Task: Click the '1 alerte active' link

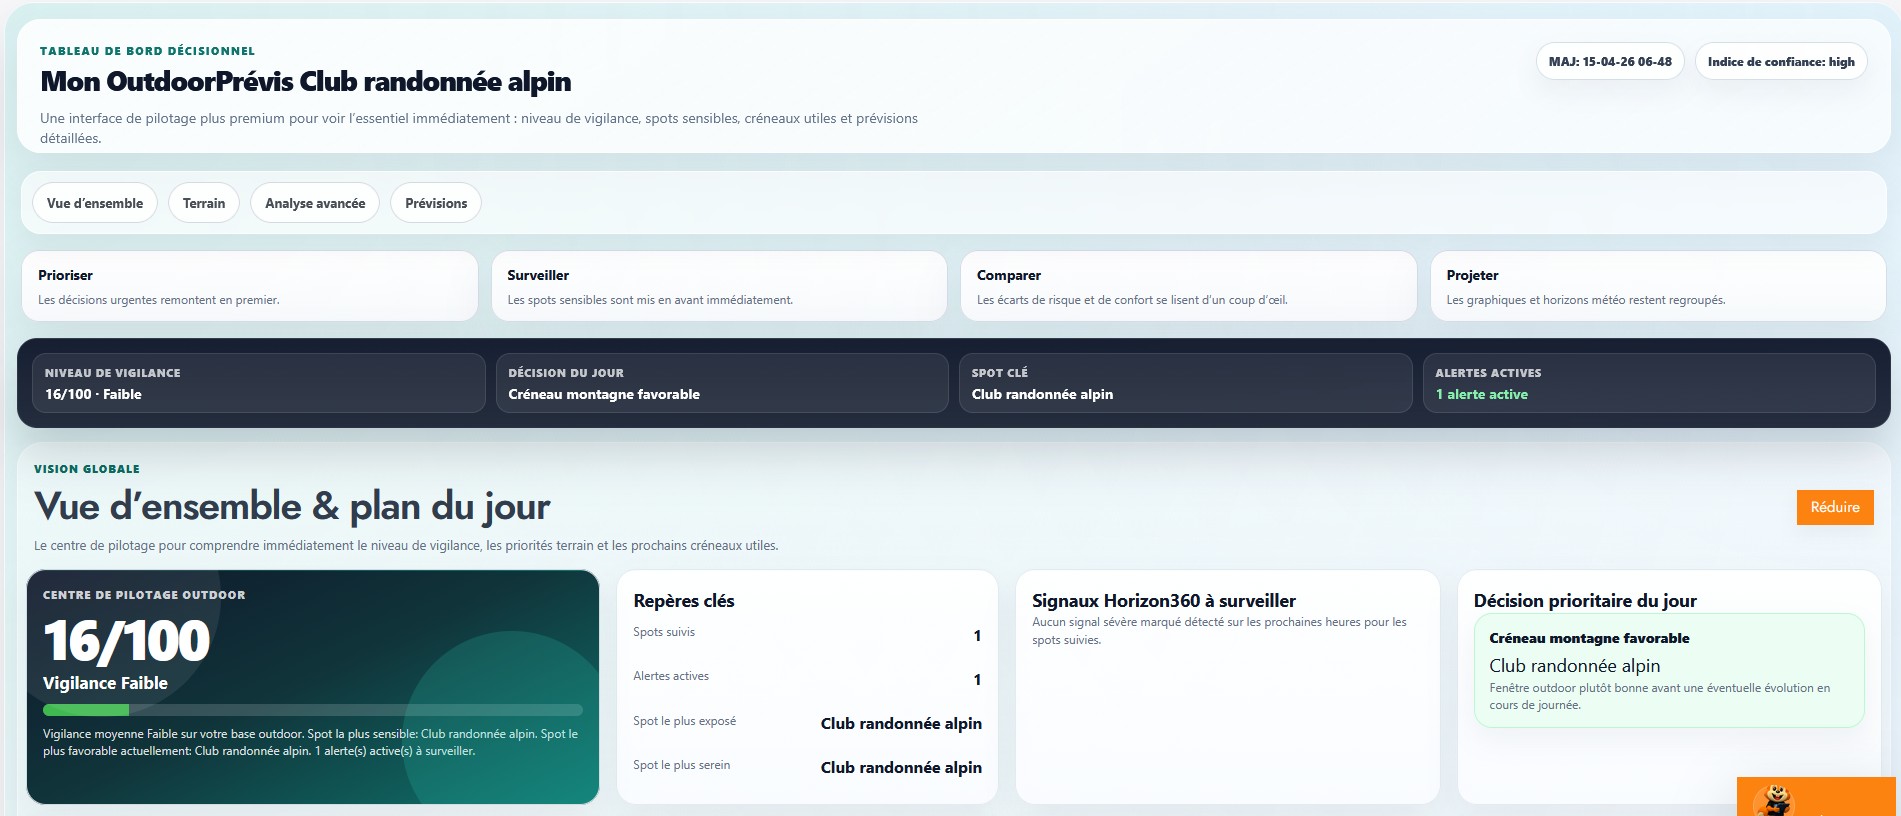Action: (x=1481, y=395)
